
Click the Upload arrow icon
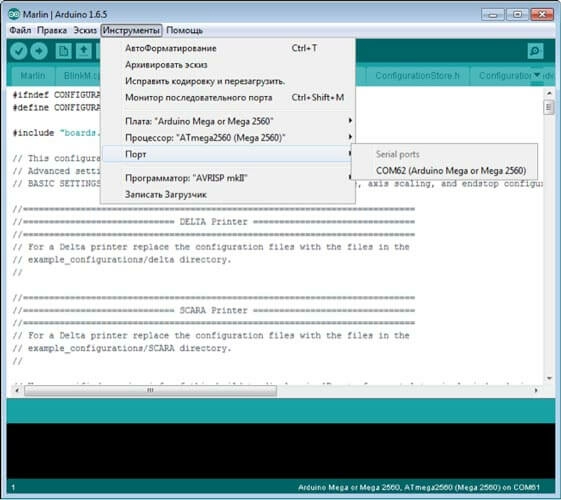tap(39, 51)
